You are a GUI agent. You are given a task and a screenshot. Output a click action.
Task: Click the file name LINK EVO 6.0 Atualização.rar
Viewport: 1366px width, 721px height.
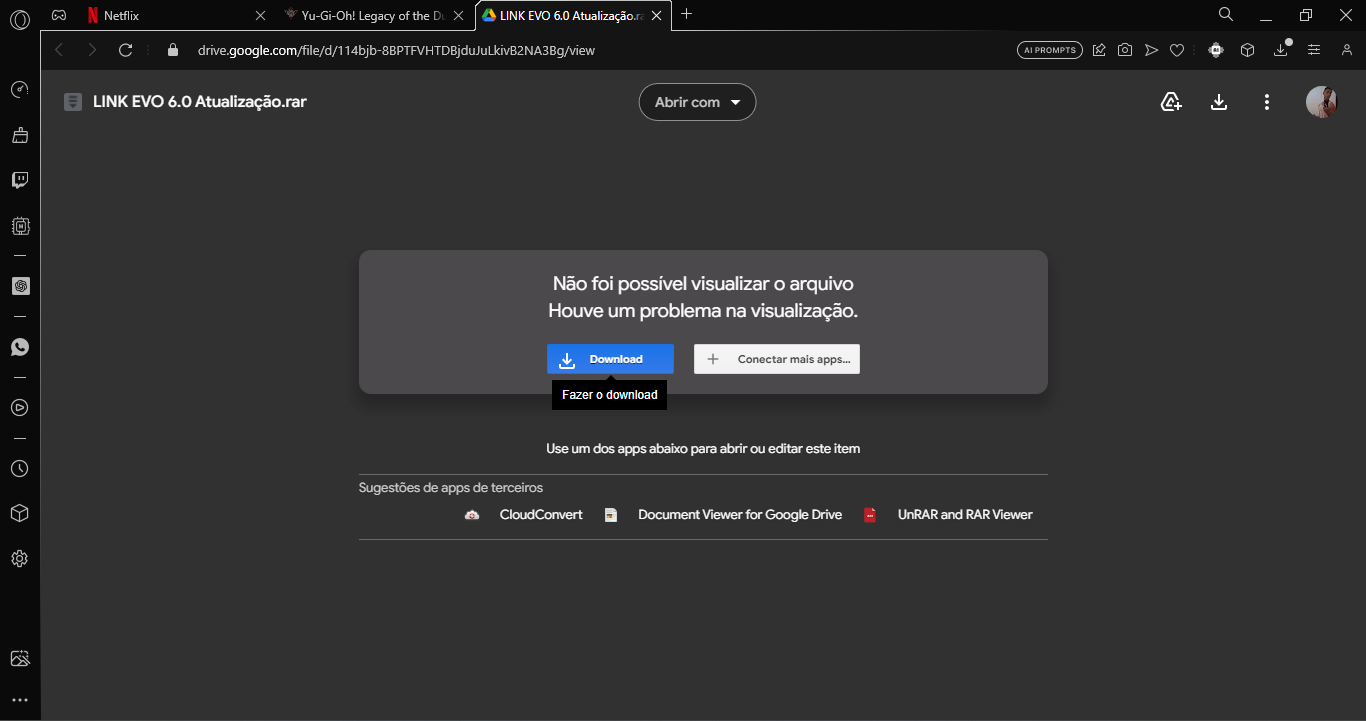click(200, 102)
